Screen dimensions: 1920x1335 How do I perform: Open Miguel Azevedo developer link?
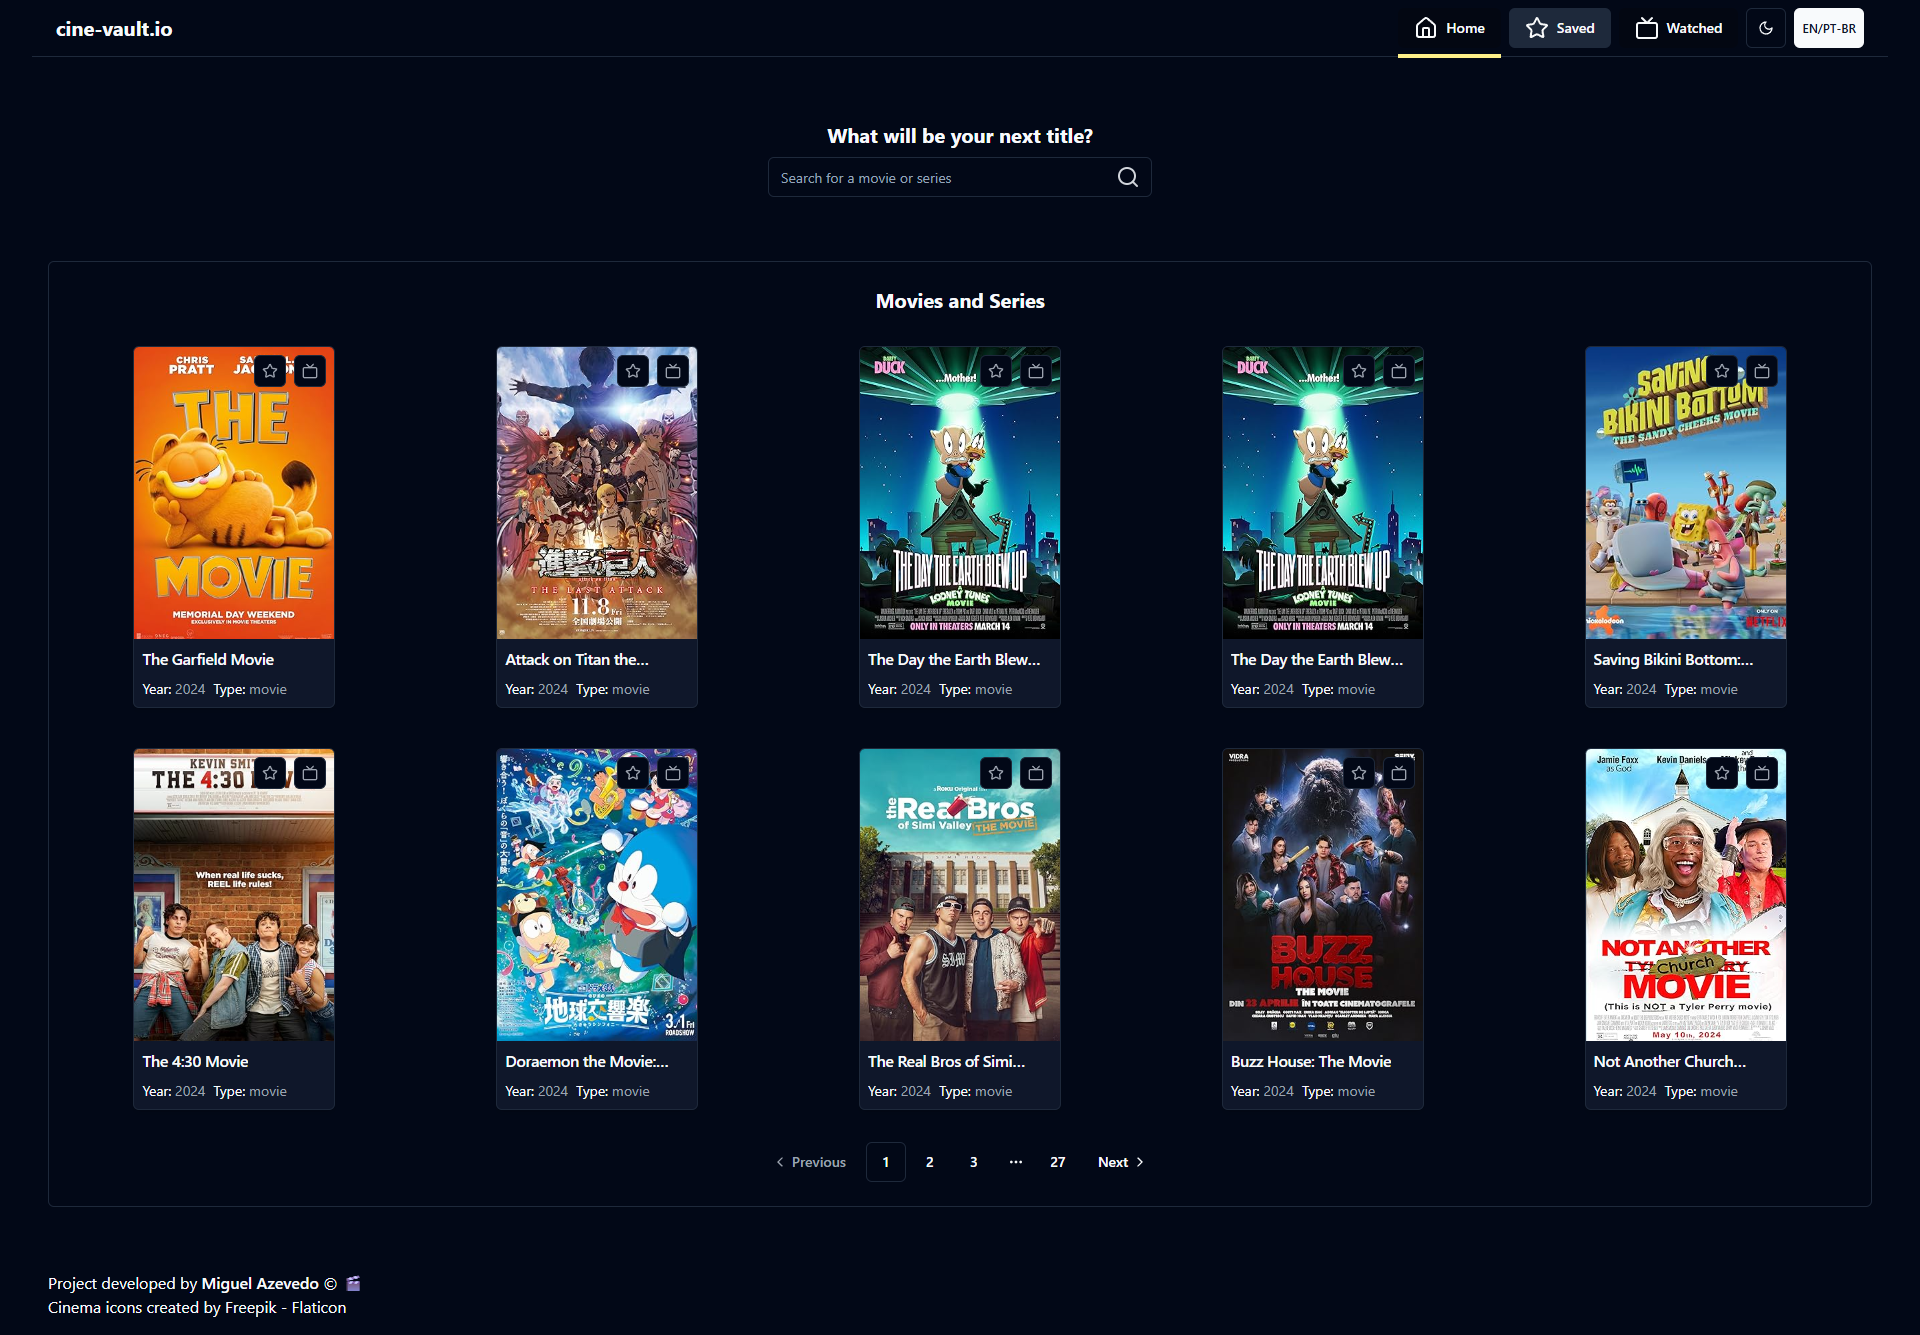(x=260, y=1283)
